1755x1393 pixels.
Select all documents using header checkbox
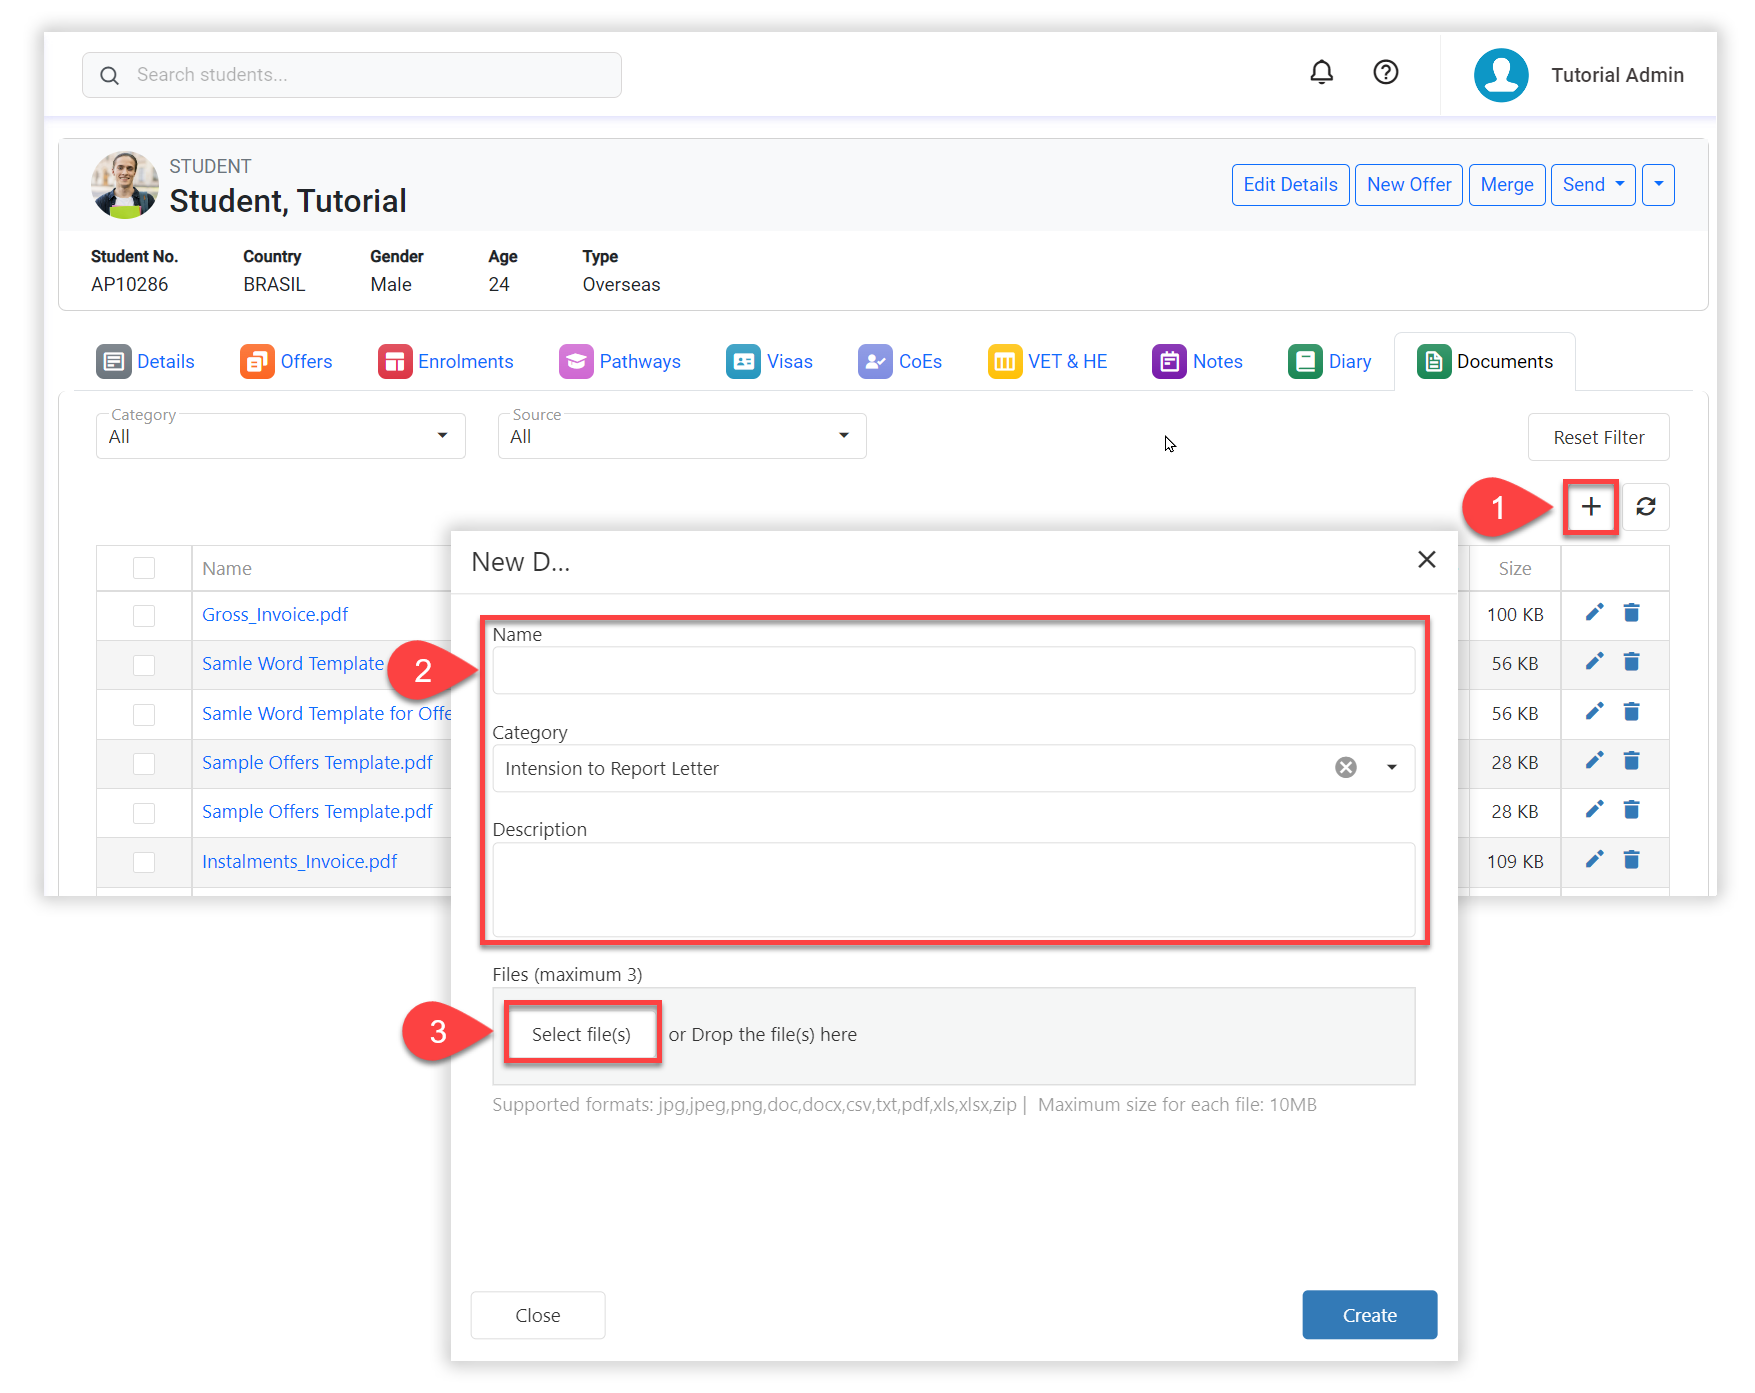tap(144, 569)
